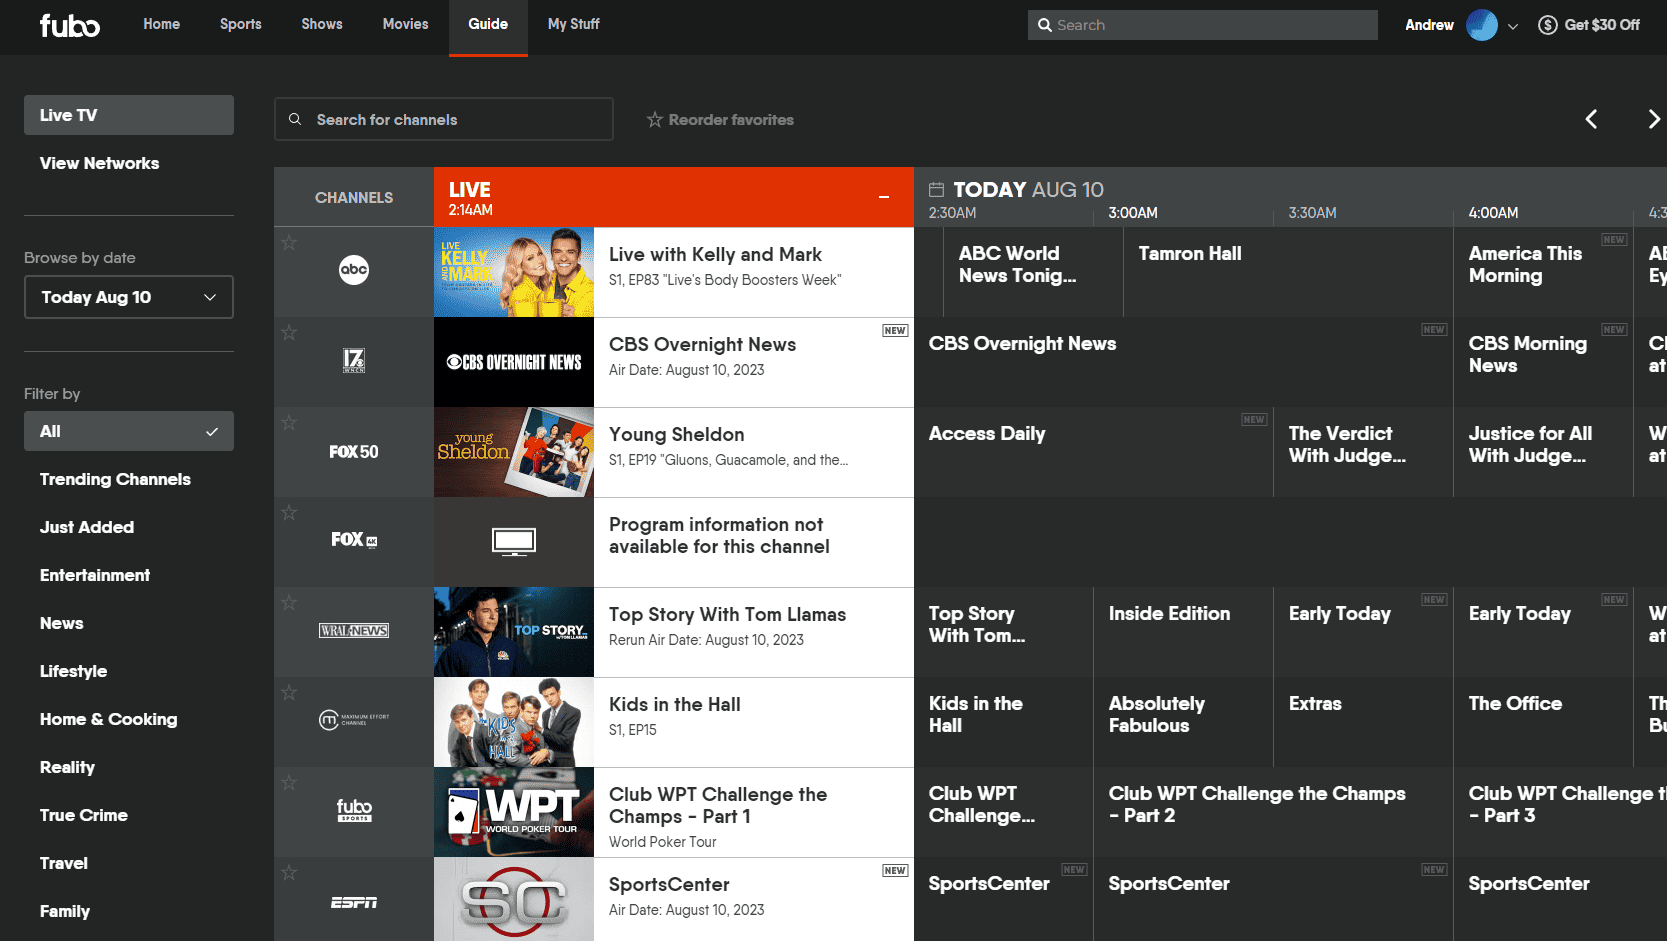Screen dimensions: 1667x941
Task: Click the calendar icon beside TODAY AUG 10
Action: (x=937, y=189)
